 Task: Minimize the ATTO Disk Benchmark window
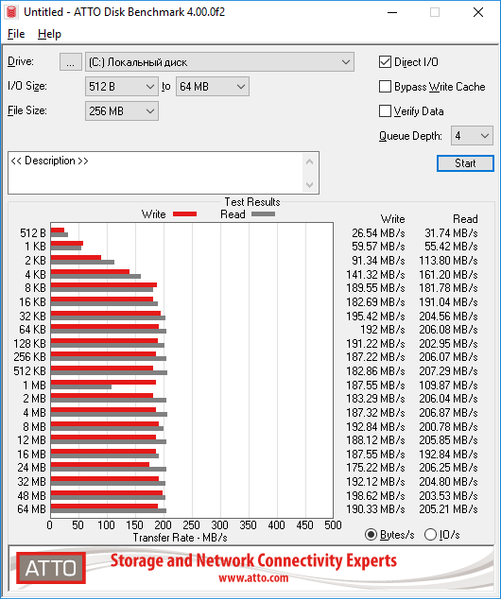(x=392, y=12)
